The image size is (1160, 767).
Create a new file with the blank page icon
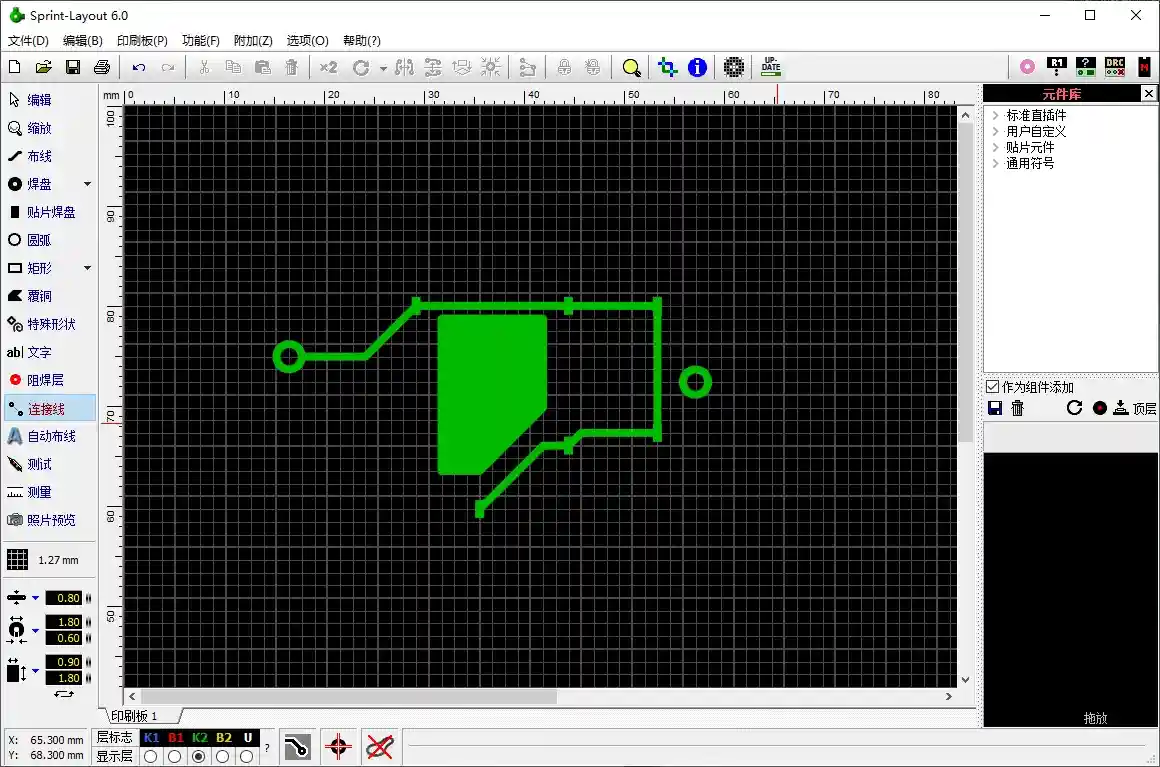pyautogui.click(x=15, y=67)
